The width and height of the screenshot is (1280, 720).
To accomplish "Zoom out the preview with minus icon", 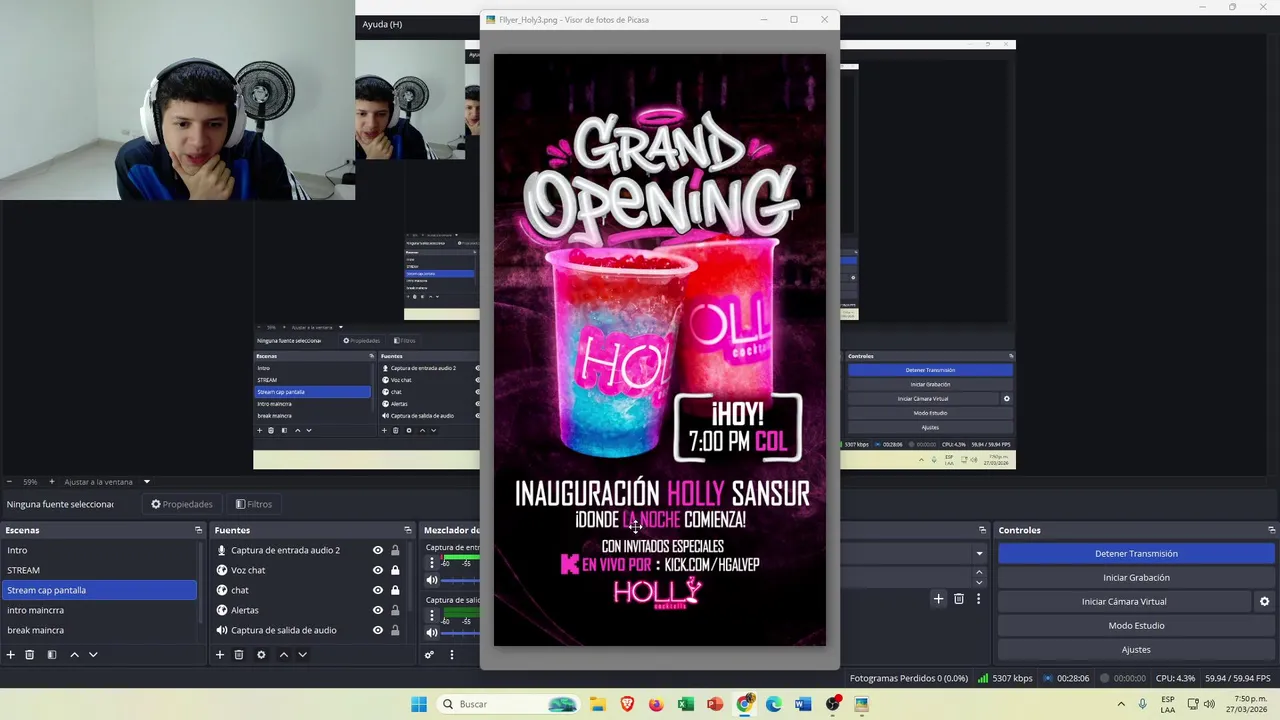I will [x=9, y=482].
